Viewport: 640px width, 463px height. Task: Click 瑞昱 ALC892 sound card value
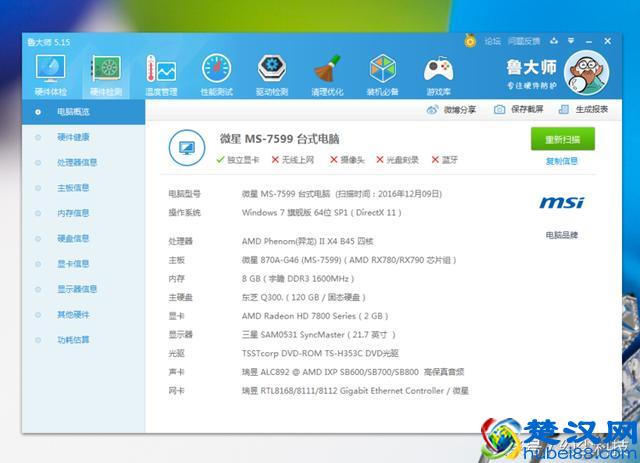353,372
